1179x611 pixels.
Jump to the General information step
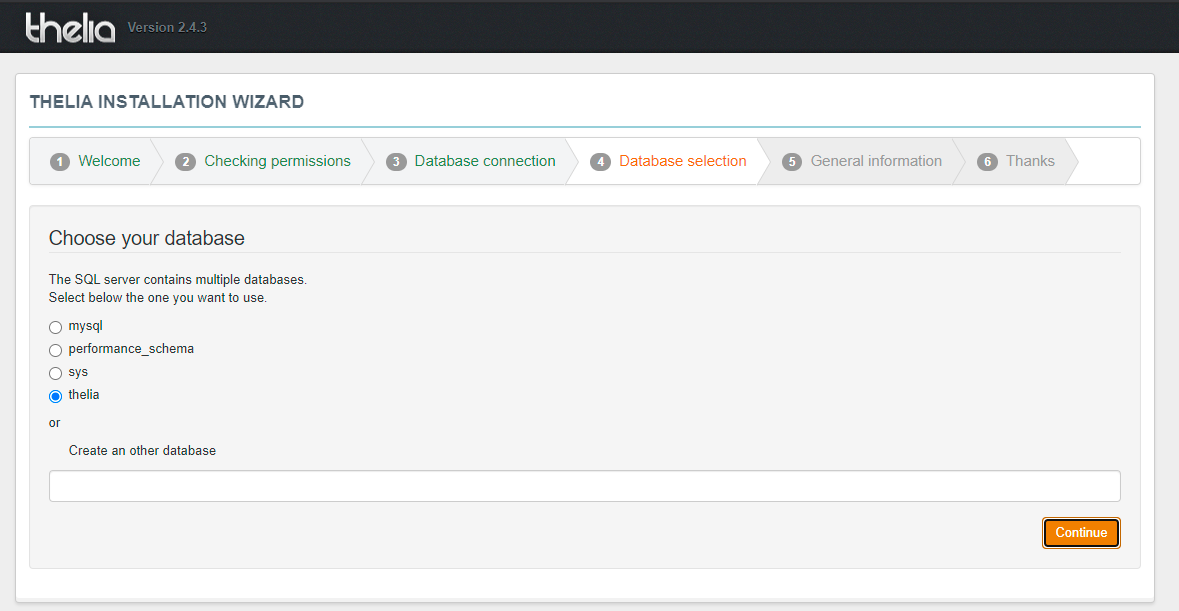click(x=876, y=161)
